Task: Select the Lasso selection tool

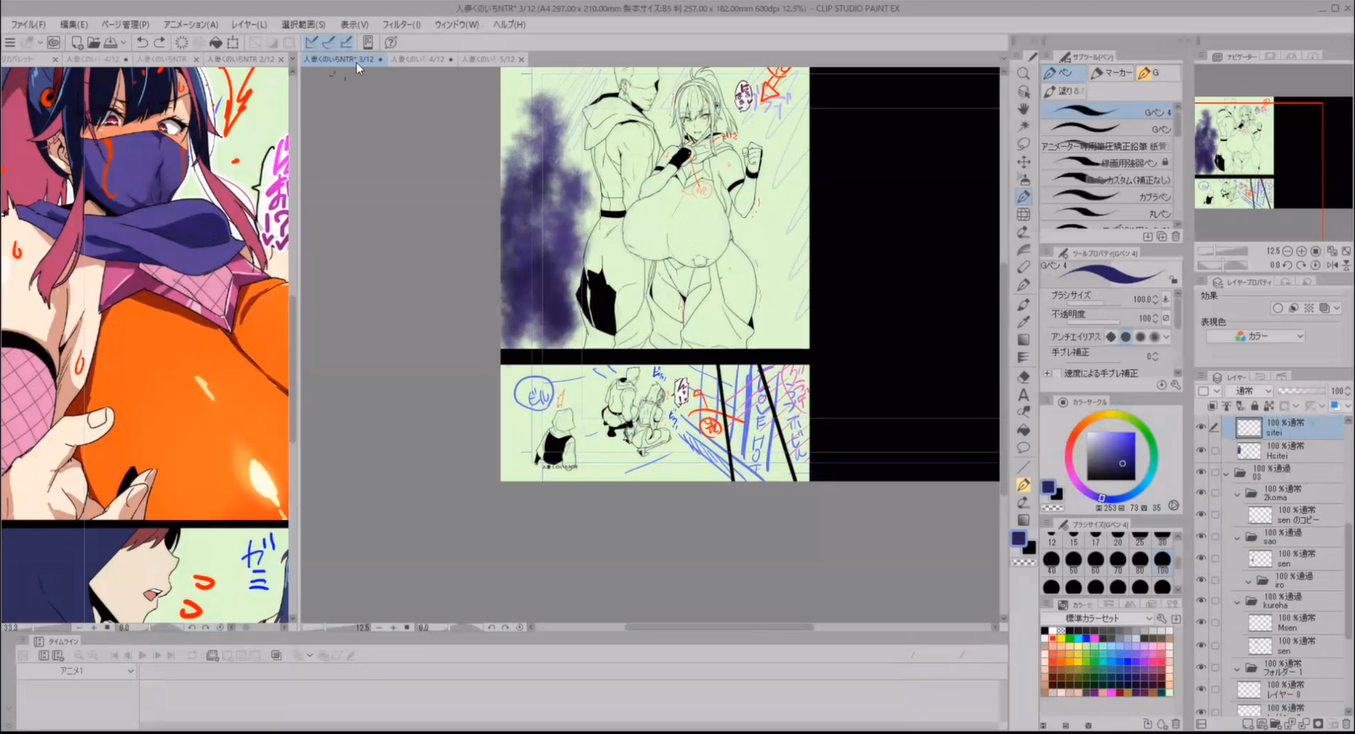Action: (x=1023, y=143)
